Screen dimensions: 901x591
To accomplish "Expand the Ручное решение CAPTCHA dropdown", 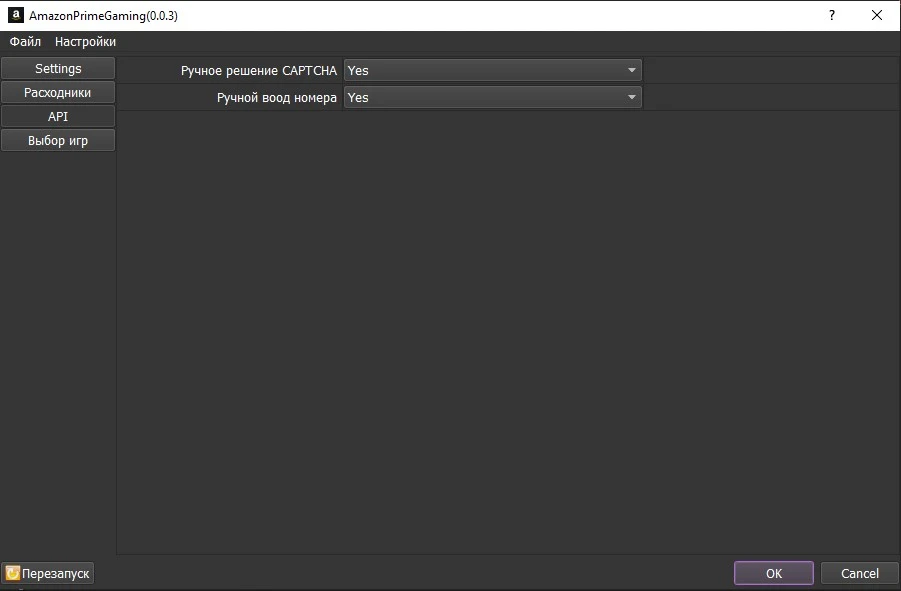I will pyautogui.click(x=492, y=70).
